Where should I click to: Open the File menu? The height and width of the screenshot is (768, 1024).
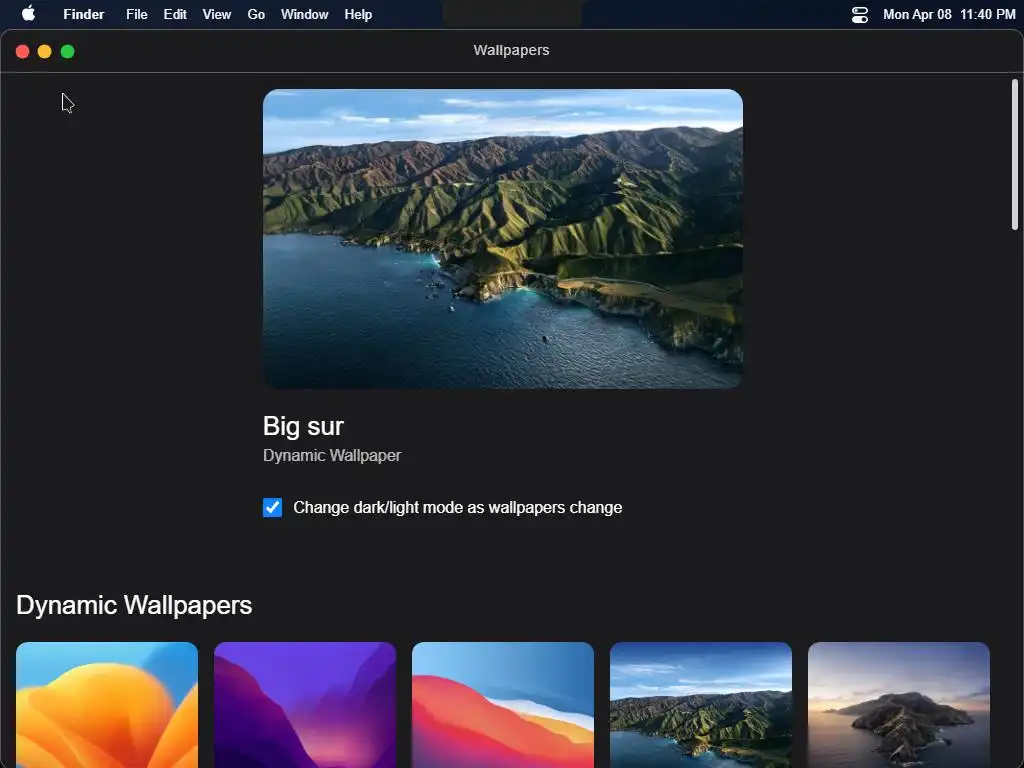coord(136,14)
